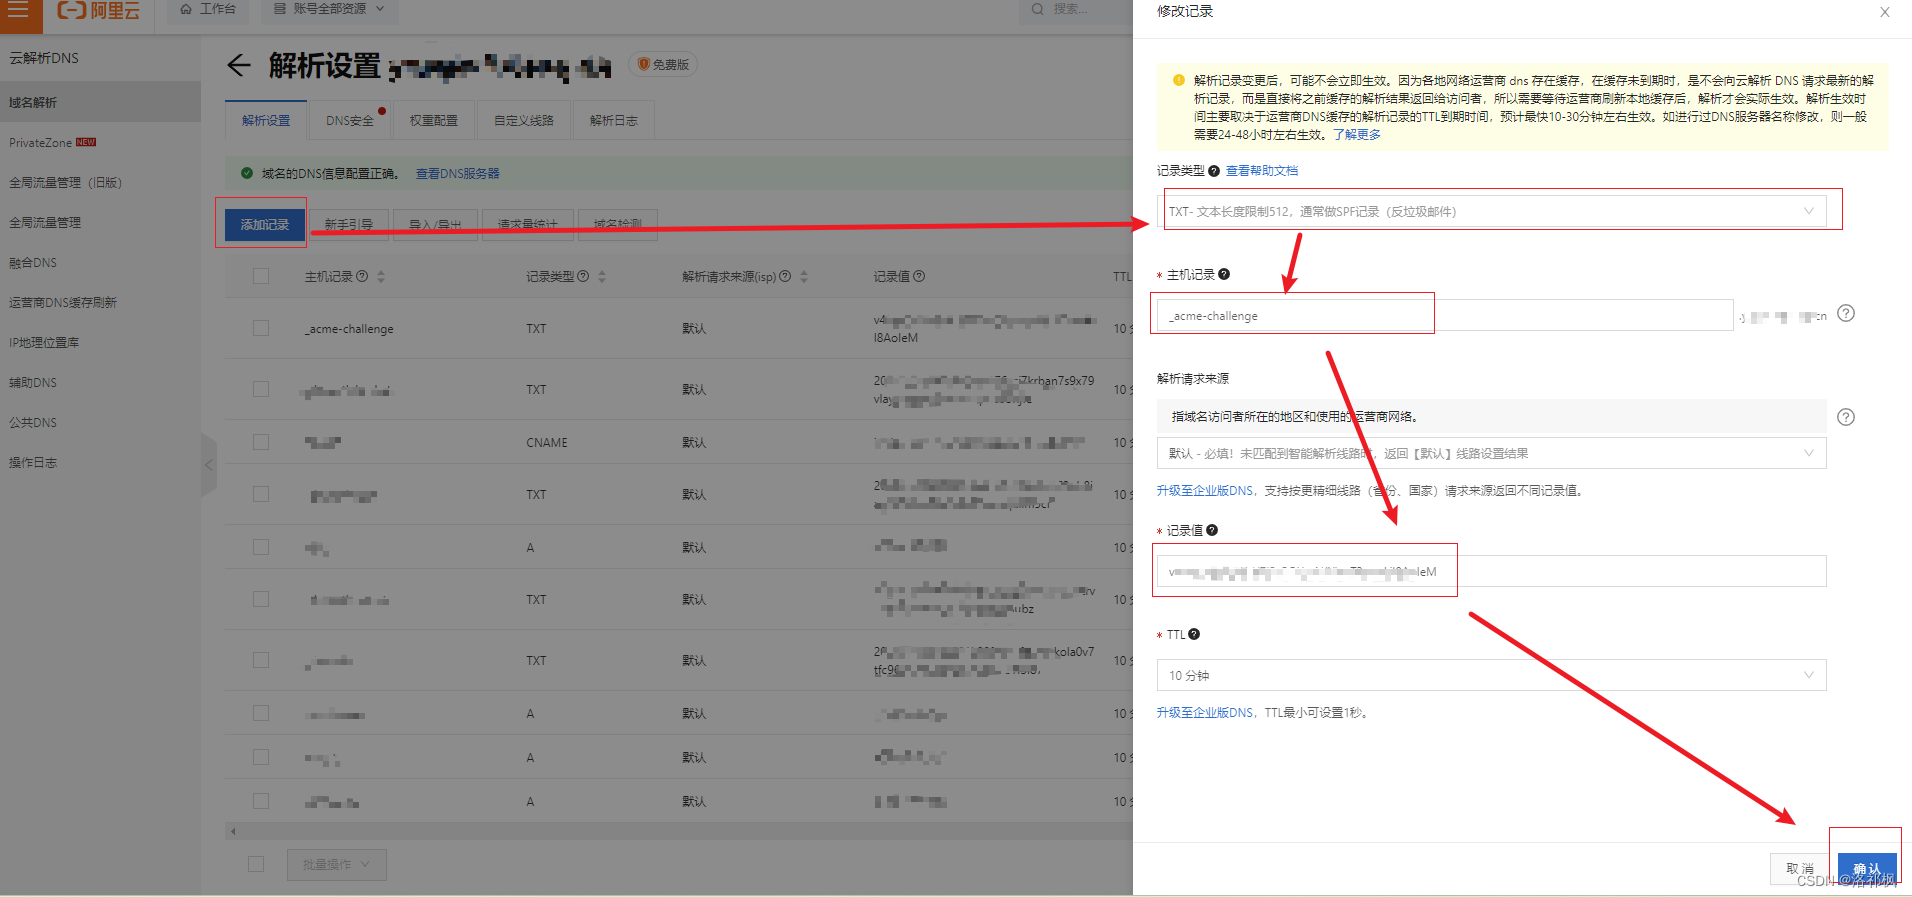
Task: Open the 查看帮助文档 link
Action: [x=1262, y=171]
